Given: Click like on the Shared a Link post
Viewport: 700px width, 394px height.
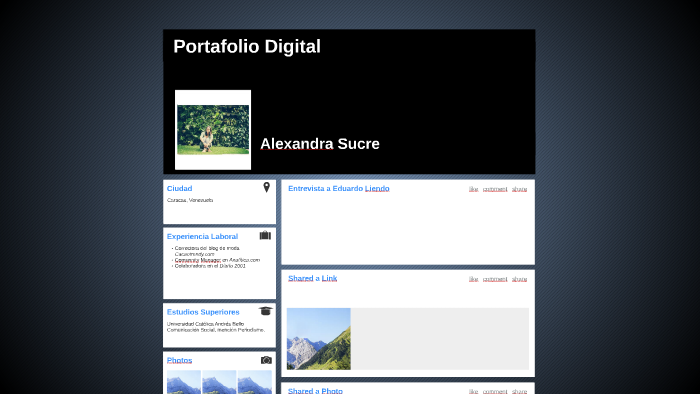Looking at the screenshot, I should tap(474, 279).
